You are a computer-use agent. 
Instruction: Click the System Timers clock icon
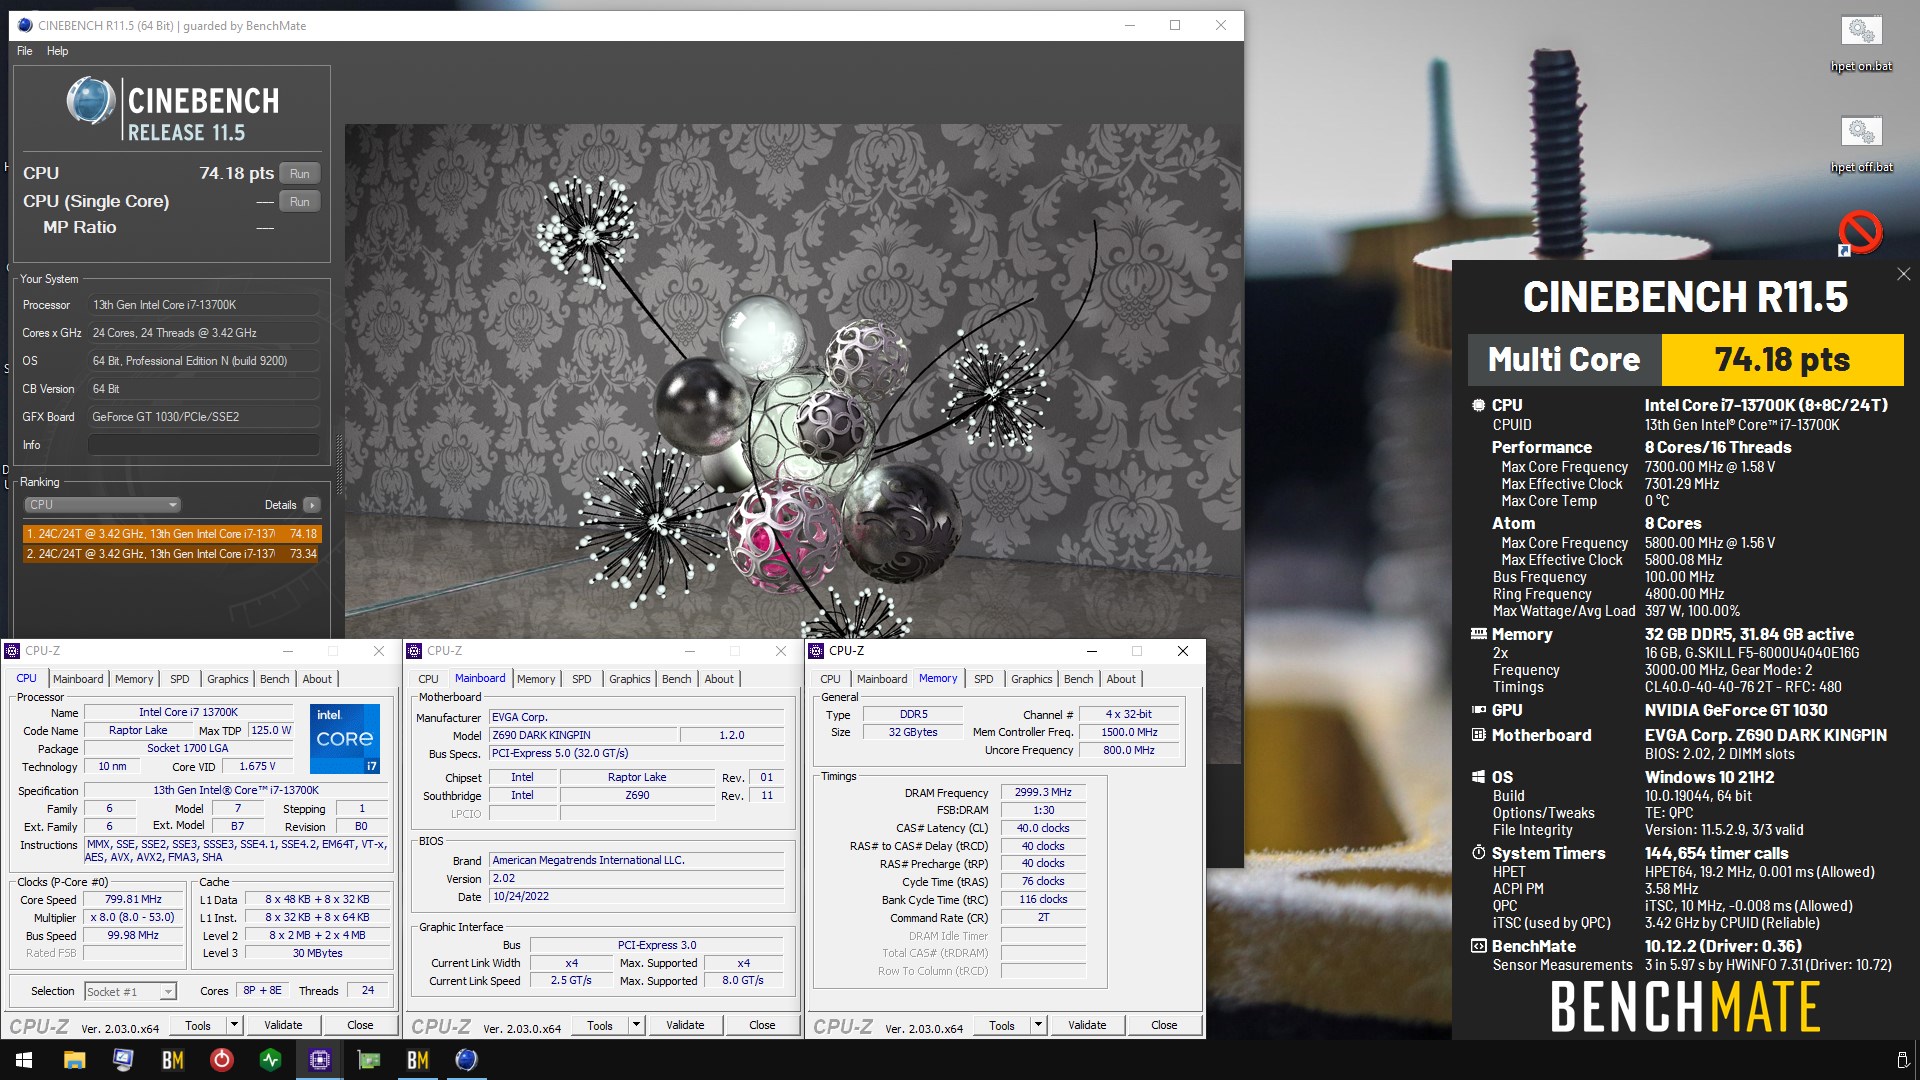(1478, 853)
